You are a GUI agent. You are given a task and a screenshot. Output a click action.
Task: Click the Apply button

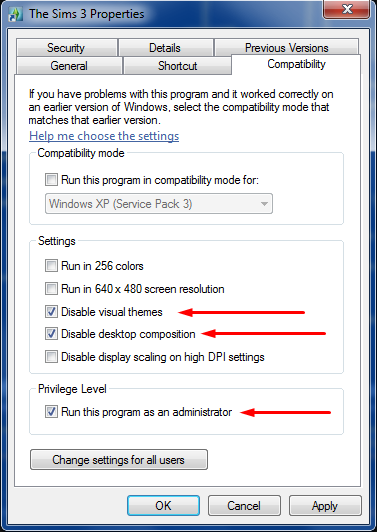click(325, 506)
